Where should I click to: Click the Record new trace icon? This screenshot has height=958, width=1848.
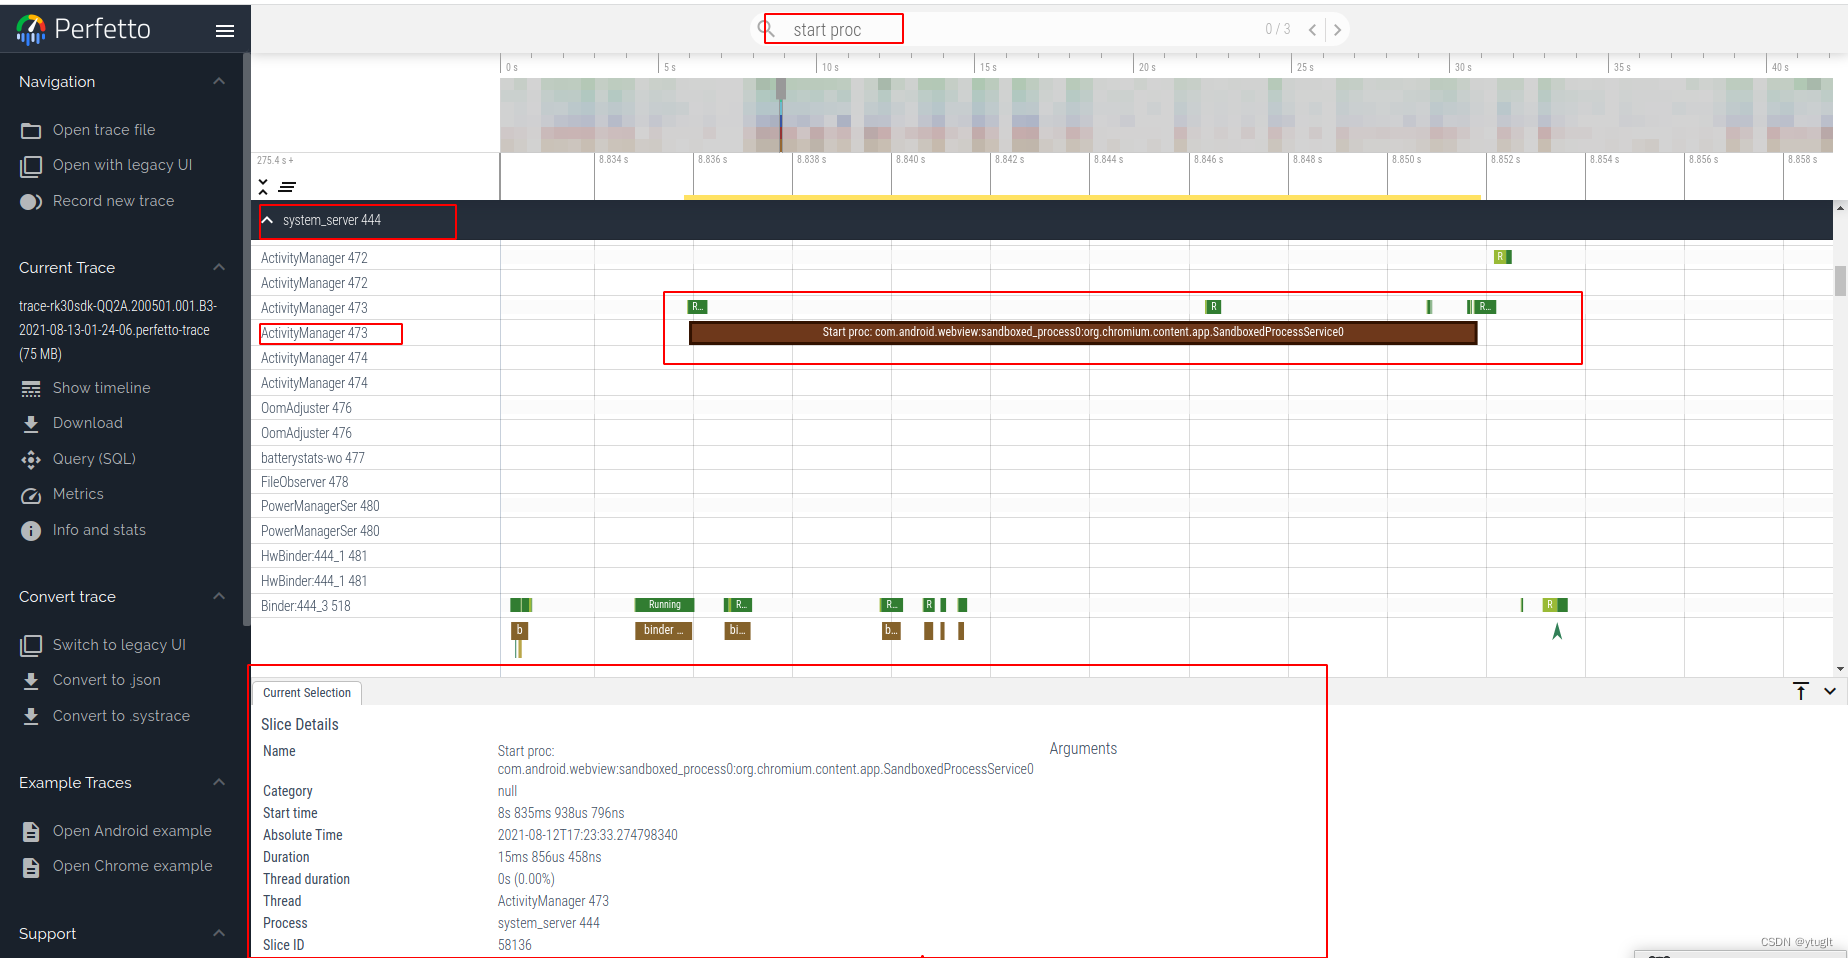click(x=31, y=202)
